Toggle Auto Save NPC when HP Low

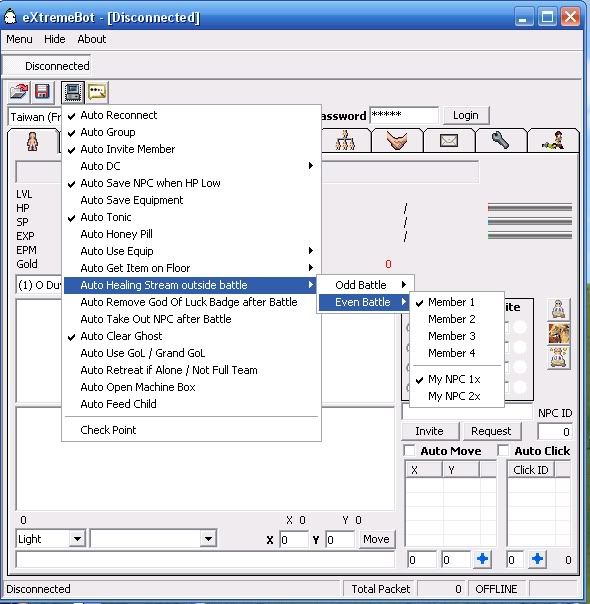pos(191,183)
